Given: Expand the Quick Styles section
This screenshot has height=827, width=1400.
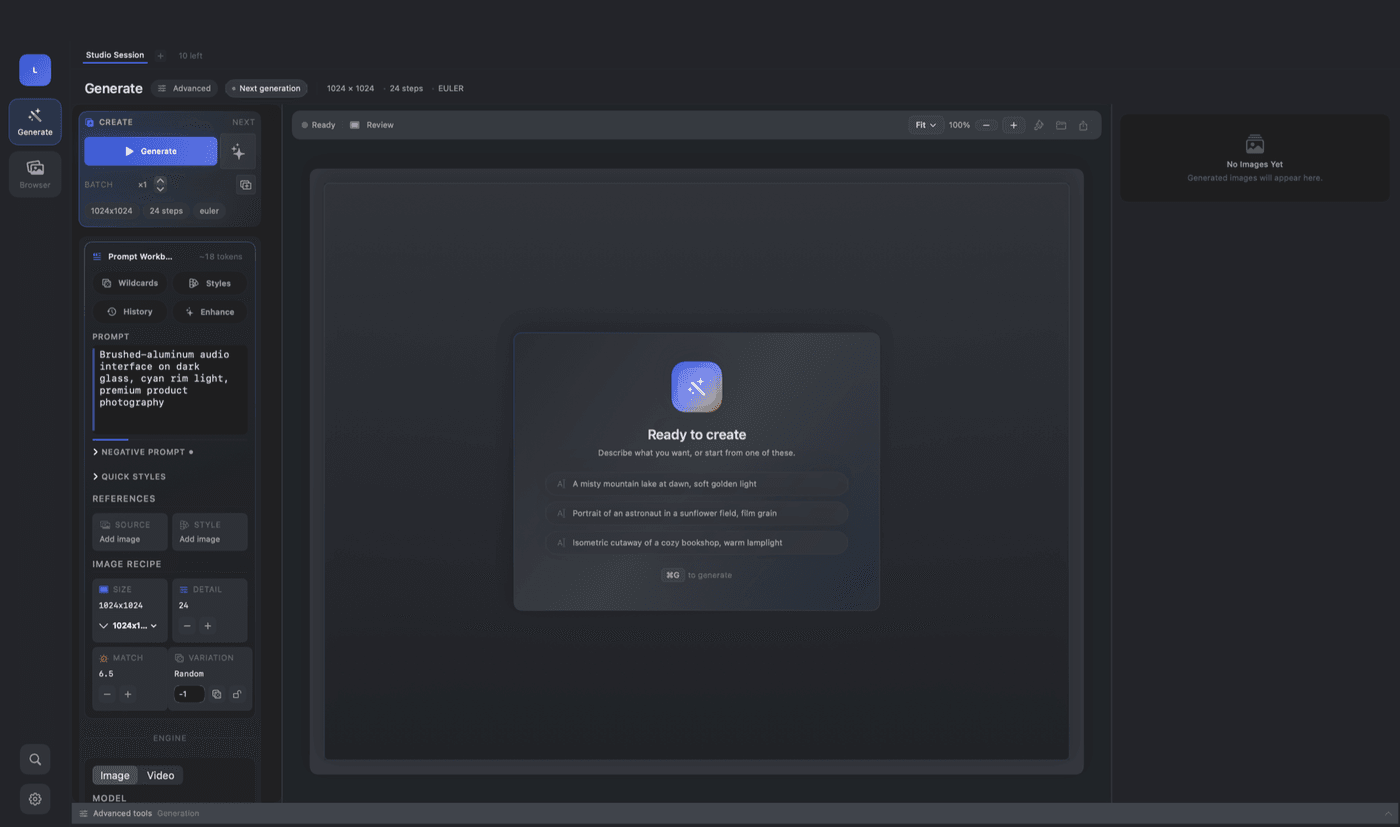Looking at the screenshot, I should coord(130,477).
